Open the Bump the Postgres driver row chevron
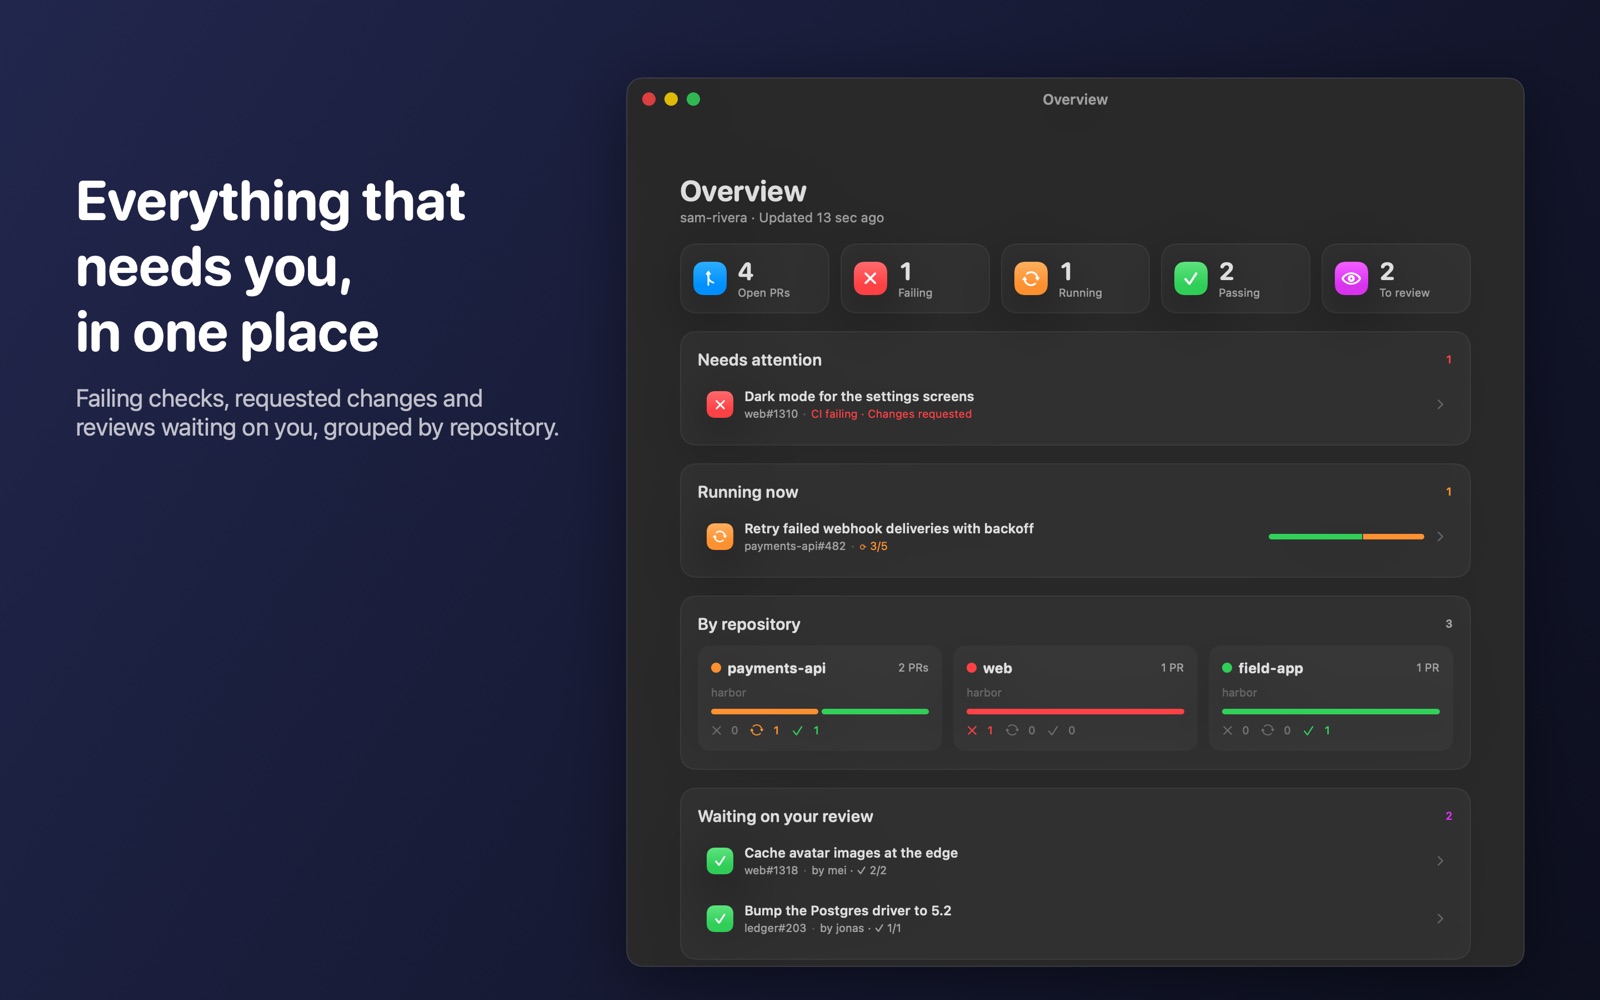Screen dimensions: 1600x1000 coord(1440,919)
